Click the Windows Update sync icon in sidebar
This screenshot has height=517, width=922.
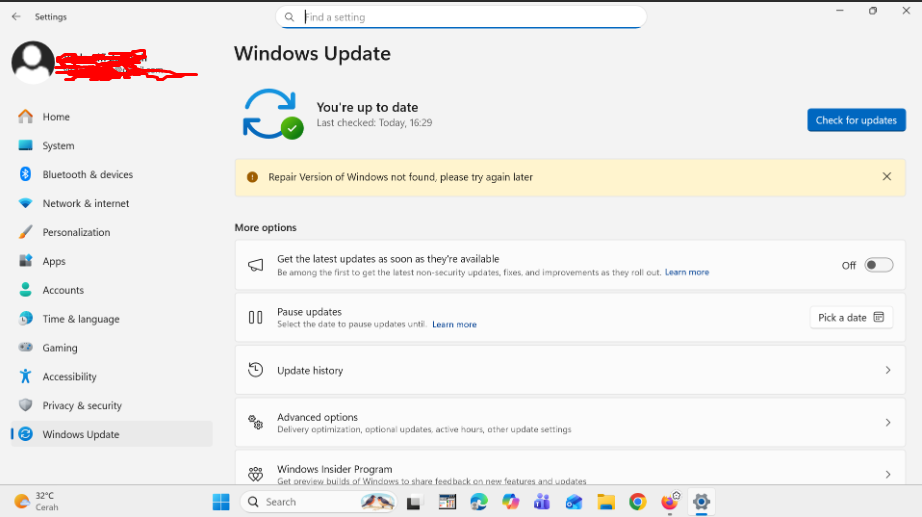(x=25, y=434)
